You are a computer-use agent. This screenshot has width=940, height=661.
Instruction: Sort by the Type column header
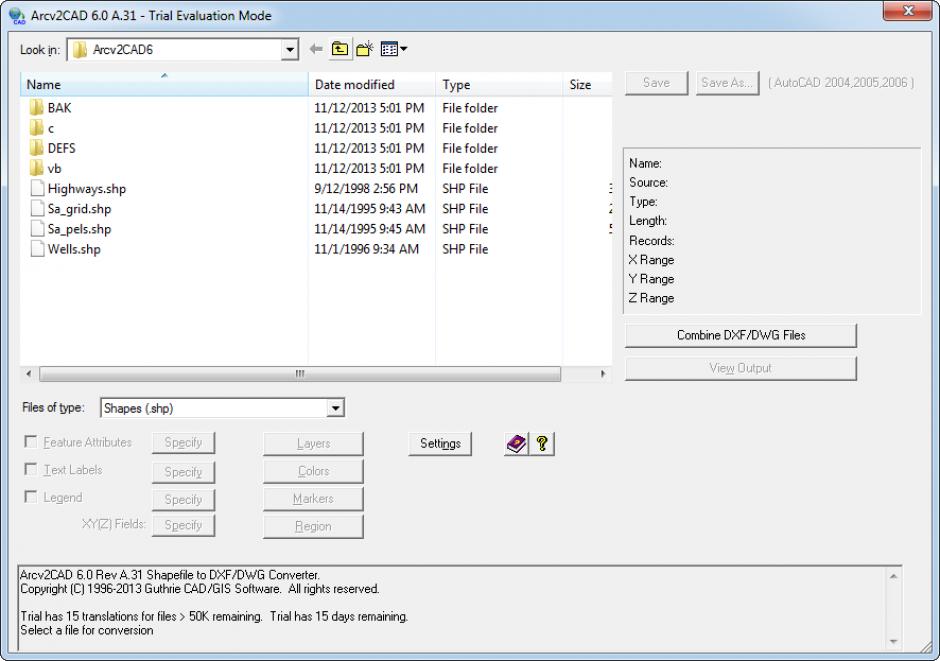coord(499,84)
